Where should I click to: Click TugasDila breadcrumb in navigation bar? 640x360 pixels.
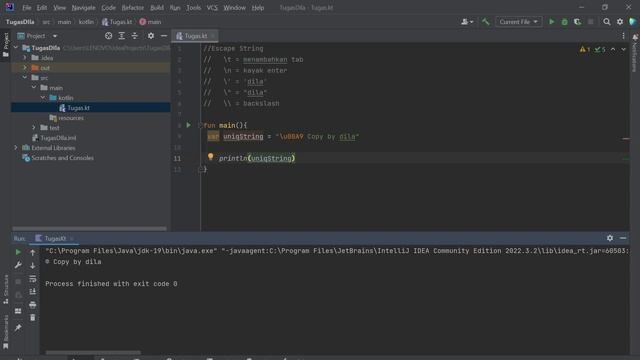click(20, 22)
